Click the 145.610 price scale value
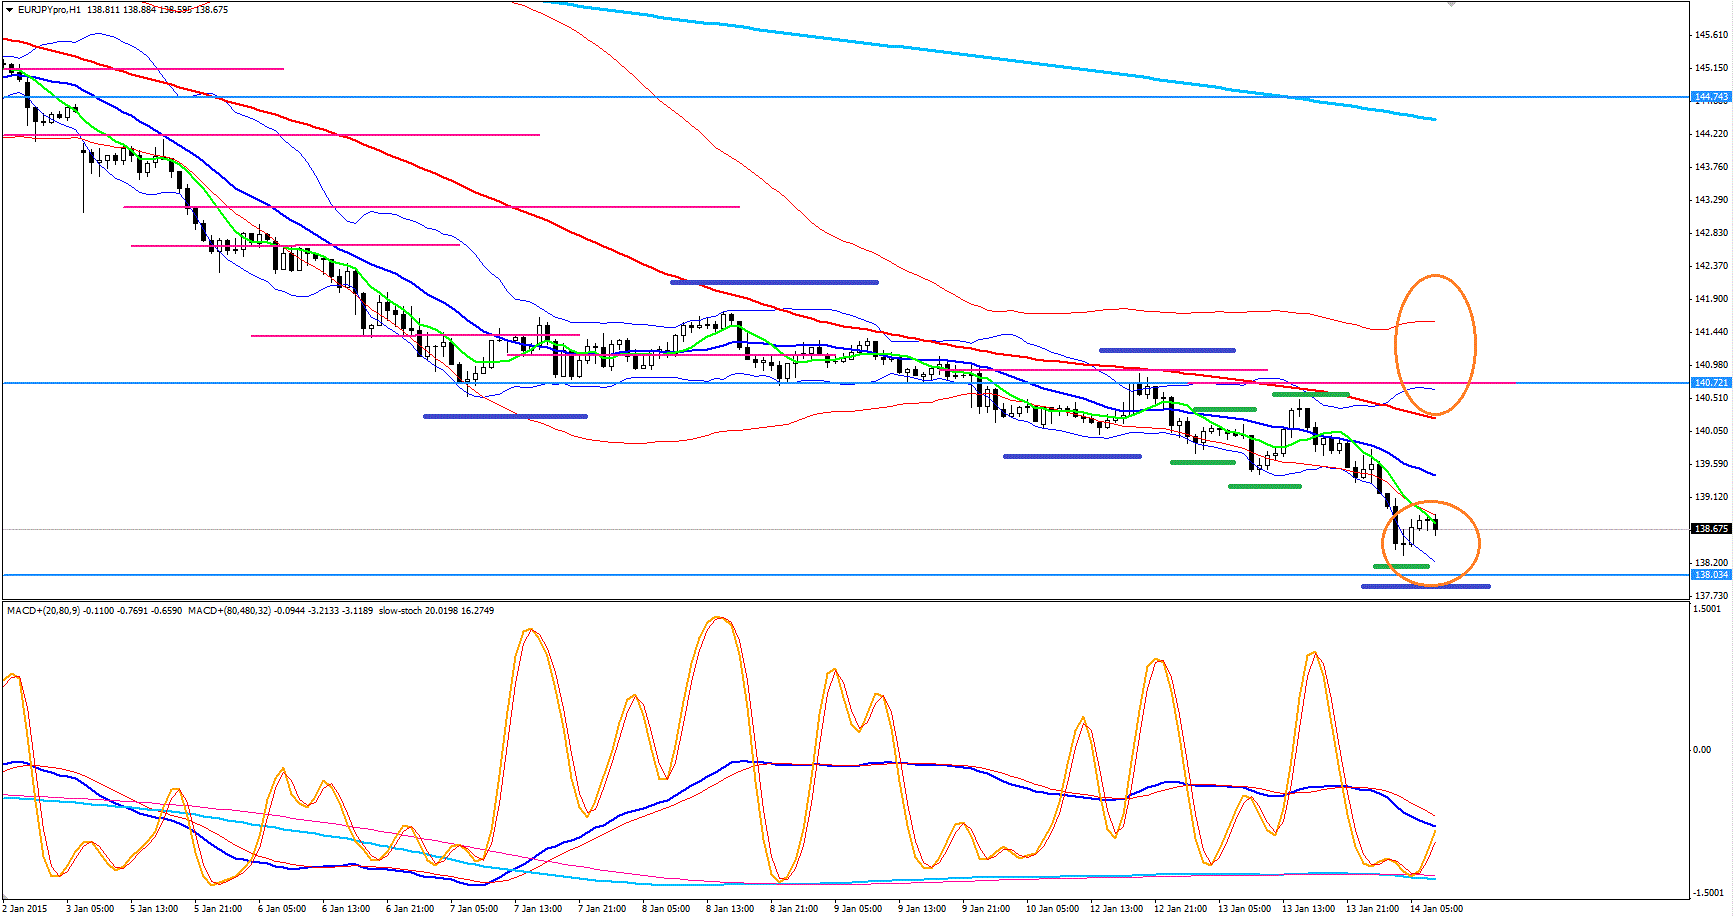The width and height of the screenshot is (1733, 916). pyautogui.click(x=1710, y=35)
